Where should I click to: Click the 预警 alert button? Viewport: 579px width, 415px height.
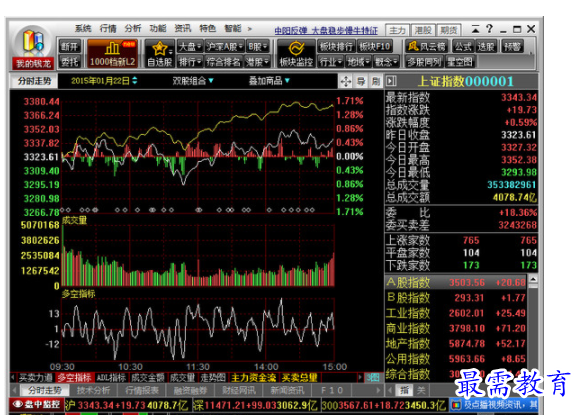click(512, 47)
